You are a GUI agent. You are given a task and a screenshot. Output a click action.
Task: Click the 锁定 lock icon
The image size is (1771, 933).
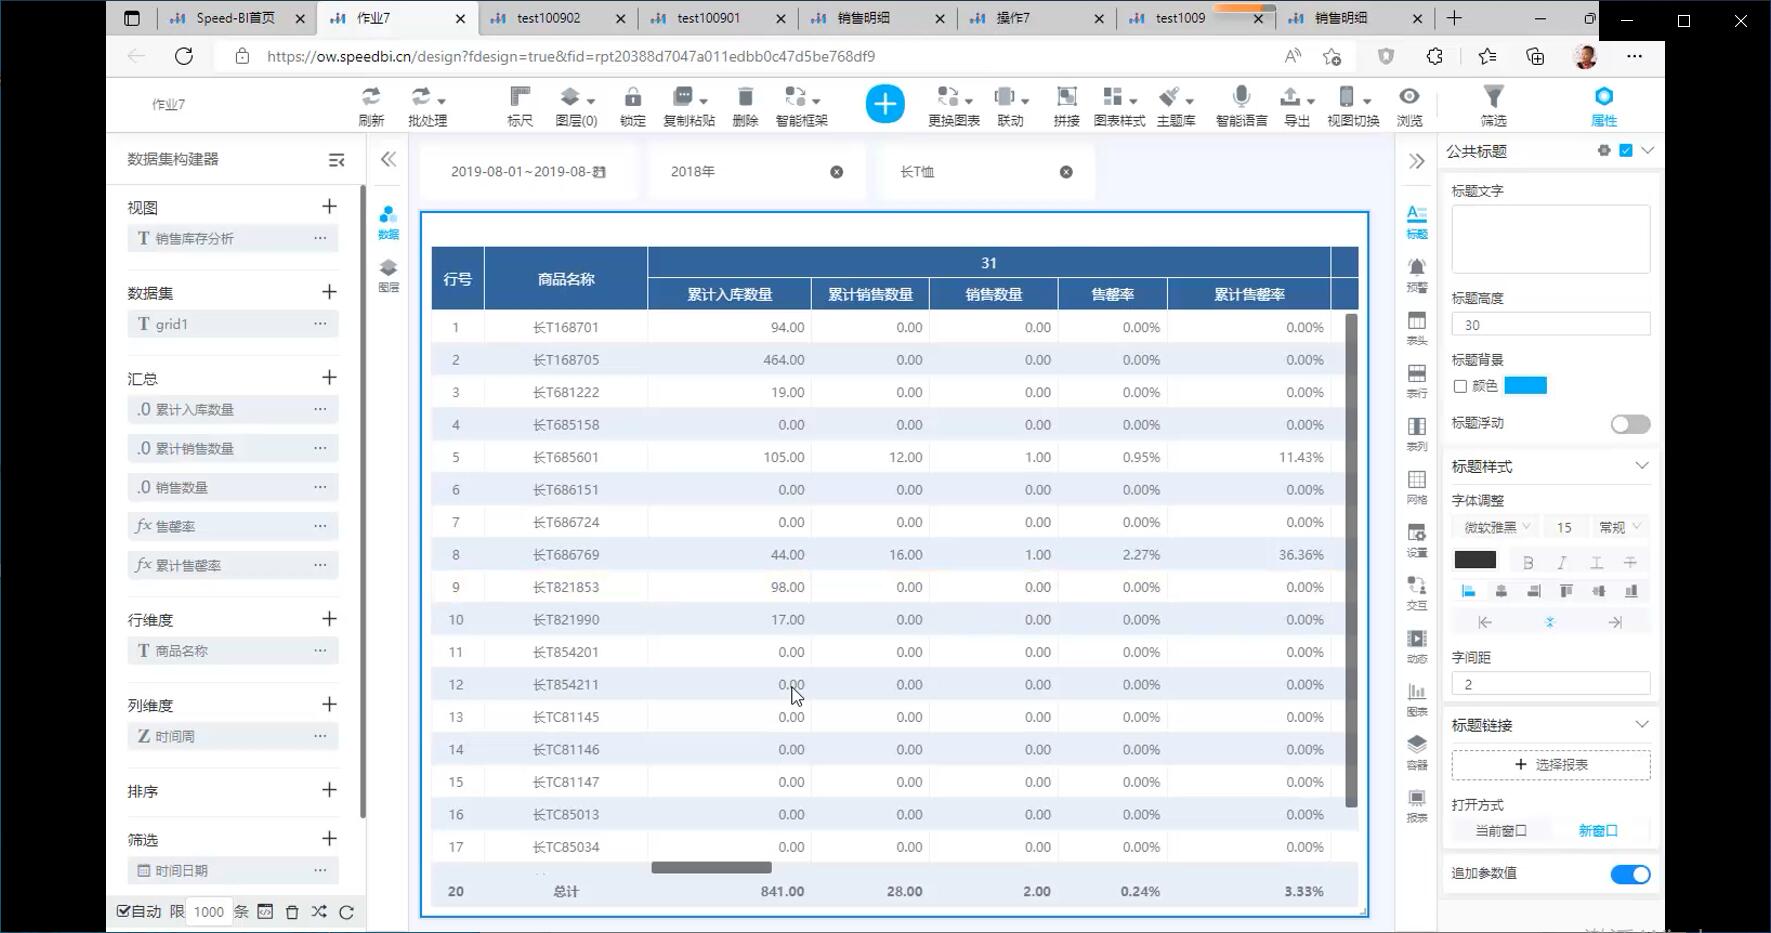point(632,98)
